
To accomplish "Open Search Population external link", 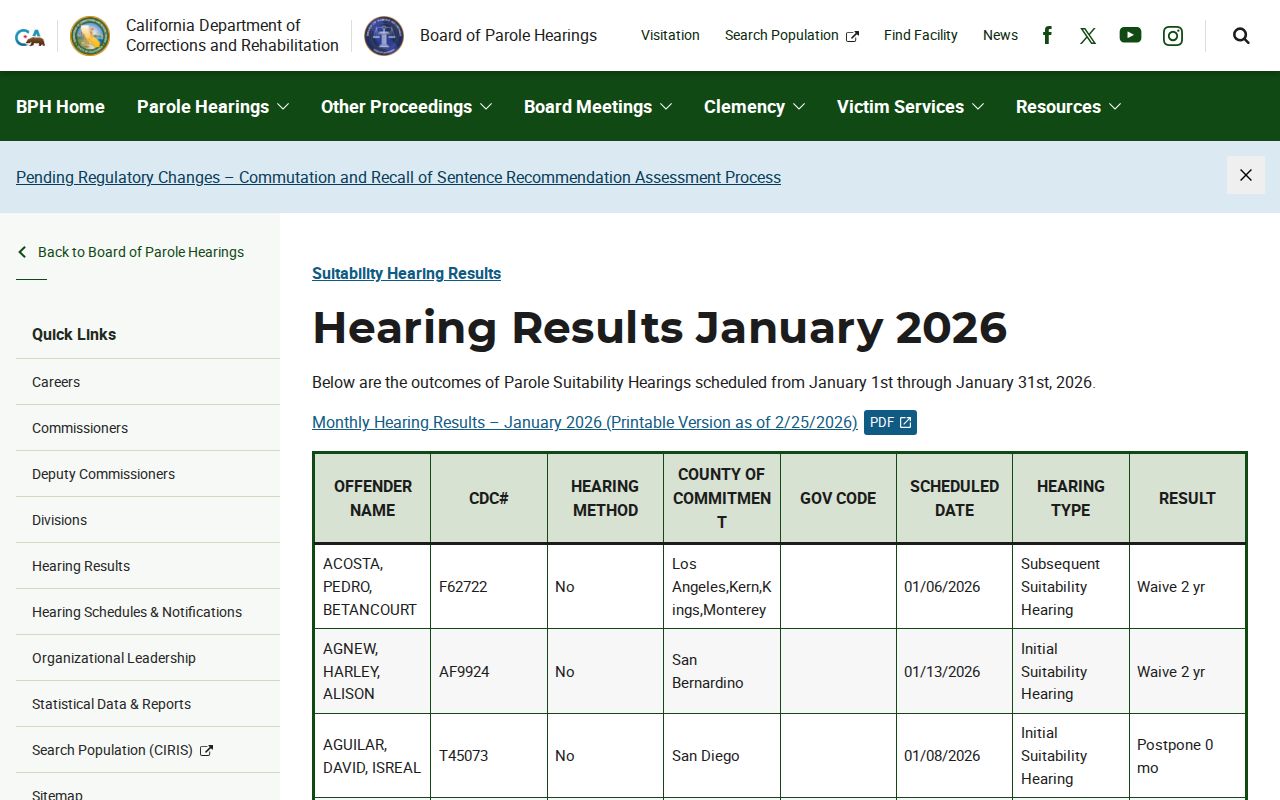I will click(x=791, y=35).
